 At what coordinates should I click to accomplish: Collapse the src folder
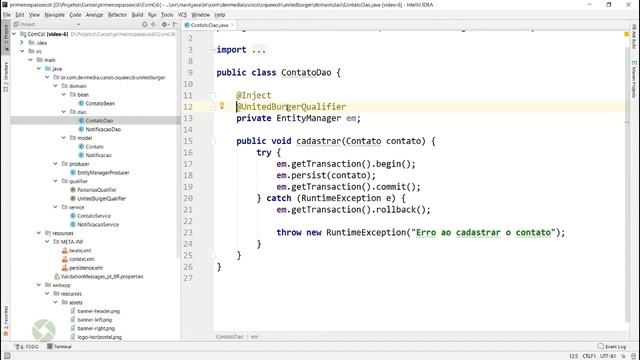tap(22, 51)
